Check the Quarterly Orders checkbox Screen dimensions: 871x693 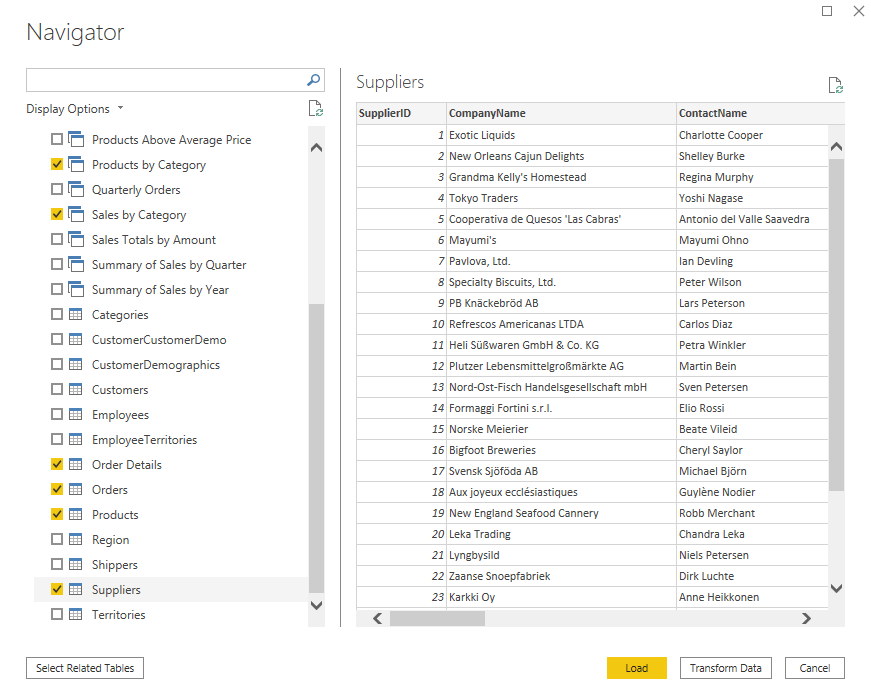coord(57,189)
